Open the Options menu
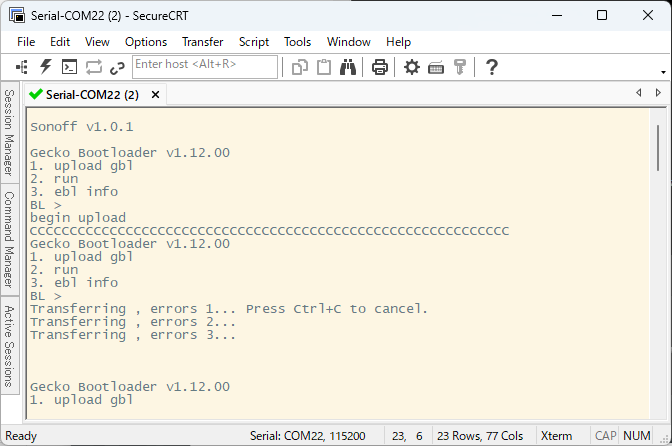Viewport: 672px width, 446px height. pos(146,42)
